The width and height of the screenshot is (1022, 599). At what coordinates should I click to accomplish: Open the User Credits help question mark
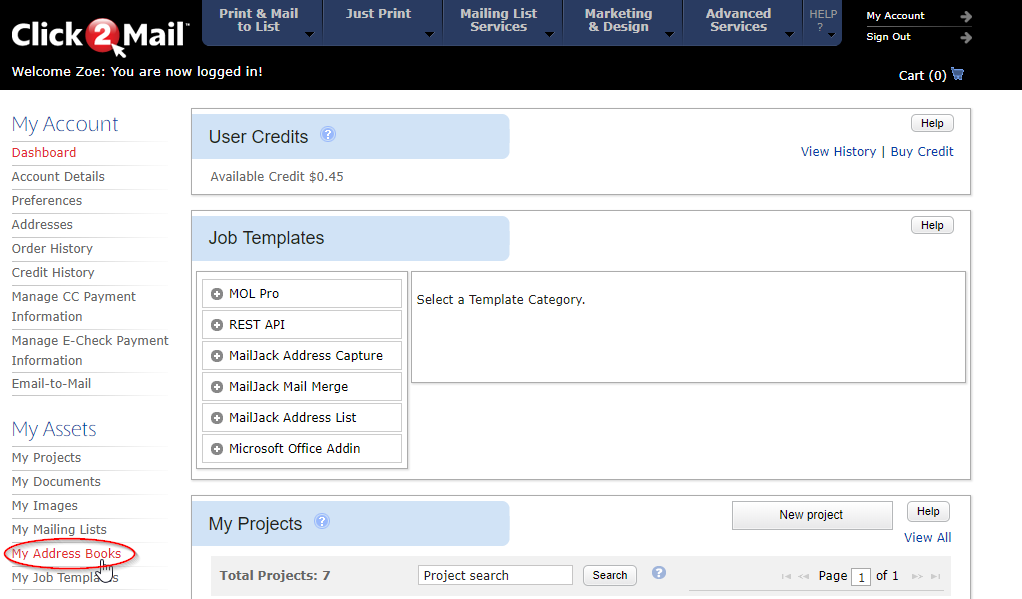[x=328, y=134]
